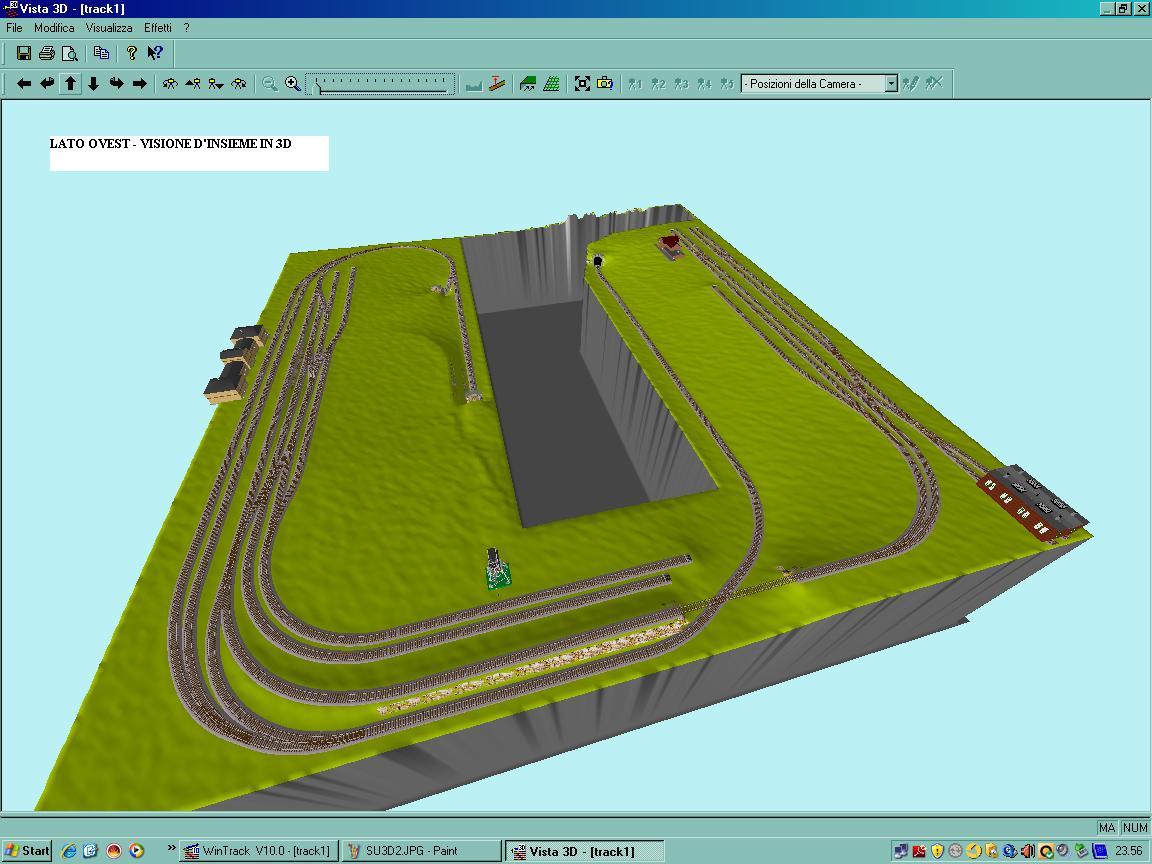Open the ? help menu
The height and width of the screenshot is (864, 1152).
187,28
